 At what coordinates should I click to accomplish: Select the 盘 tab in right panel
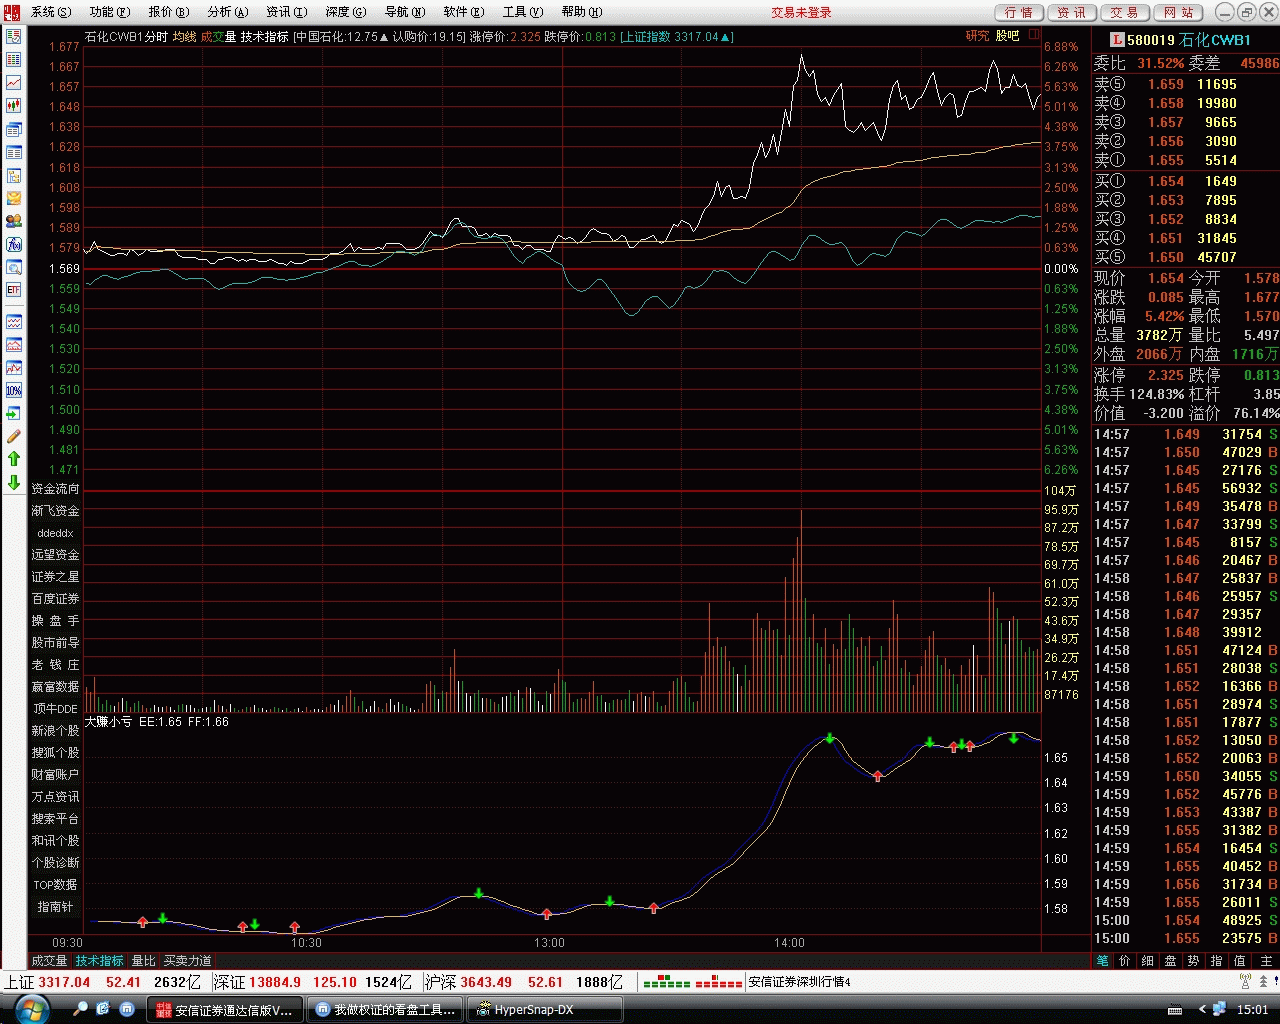pyautogui.click(x=1171, y=960)
